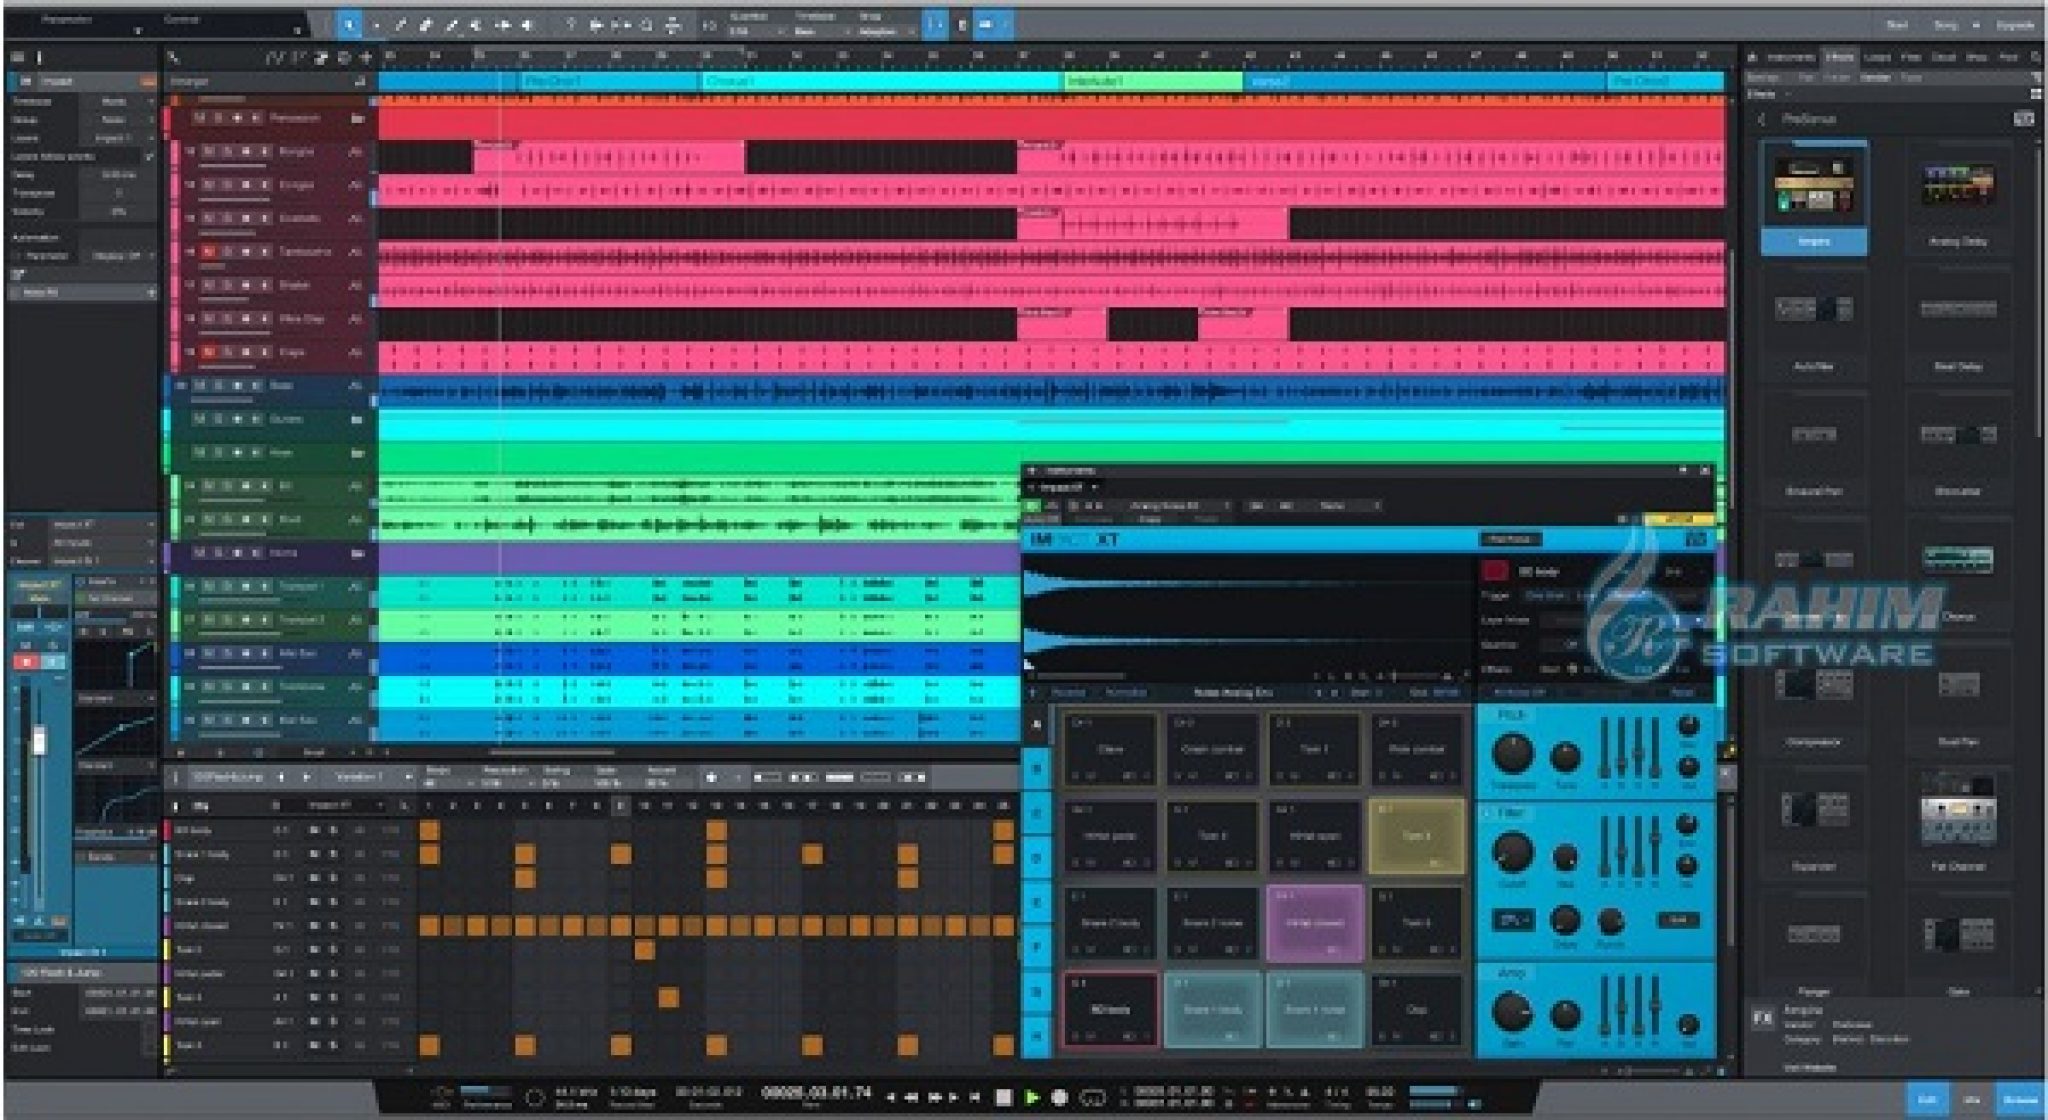Switch to the Instruments tab in the browser
Image resolution: width=2048 pixels, height=1120 pixels.
pos(1792,57)
